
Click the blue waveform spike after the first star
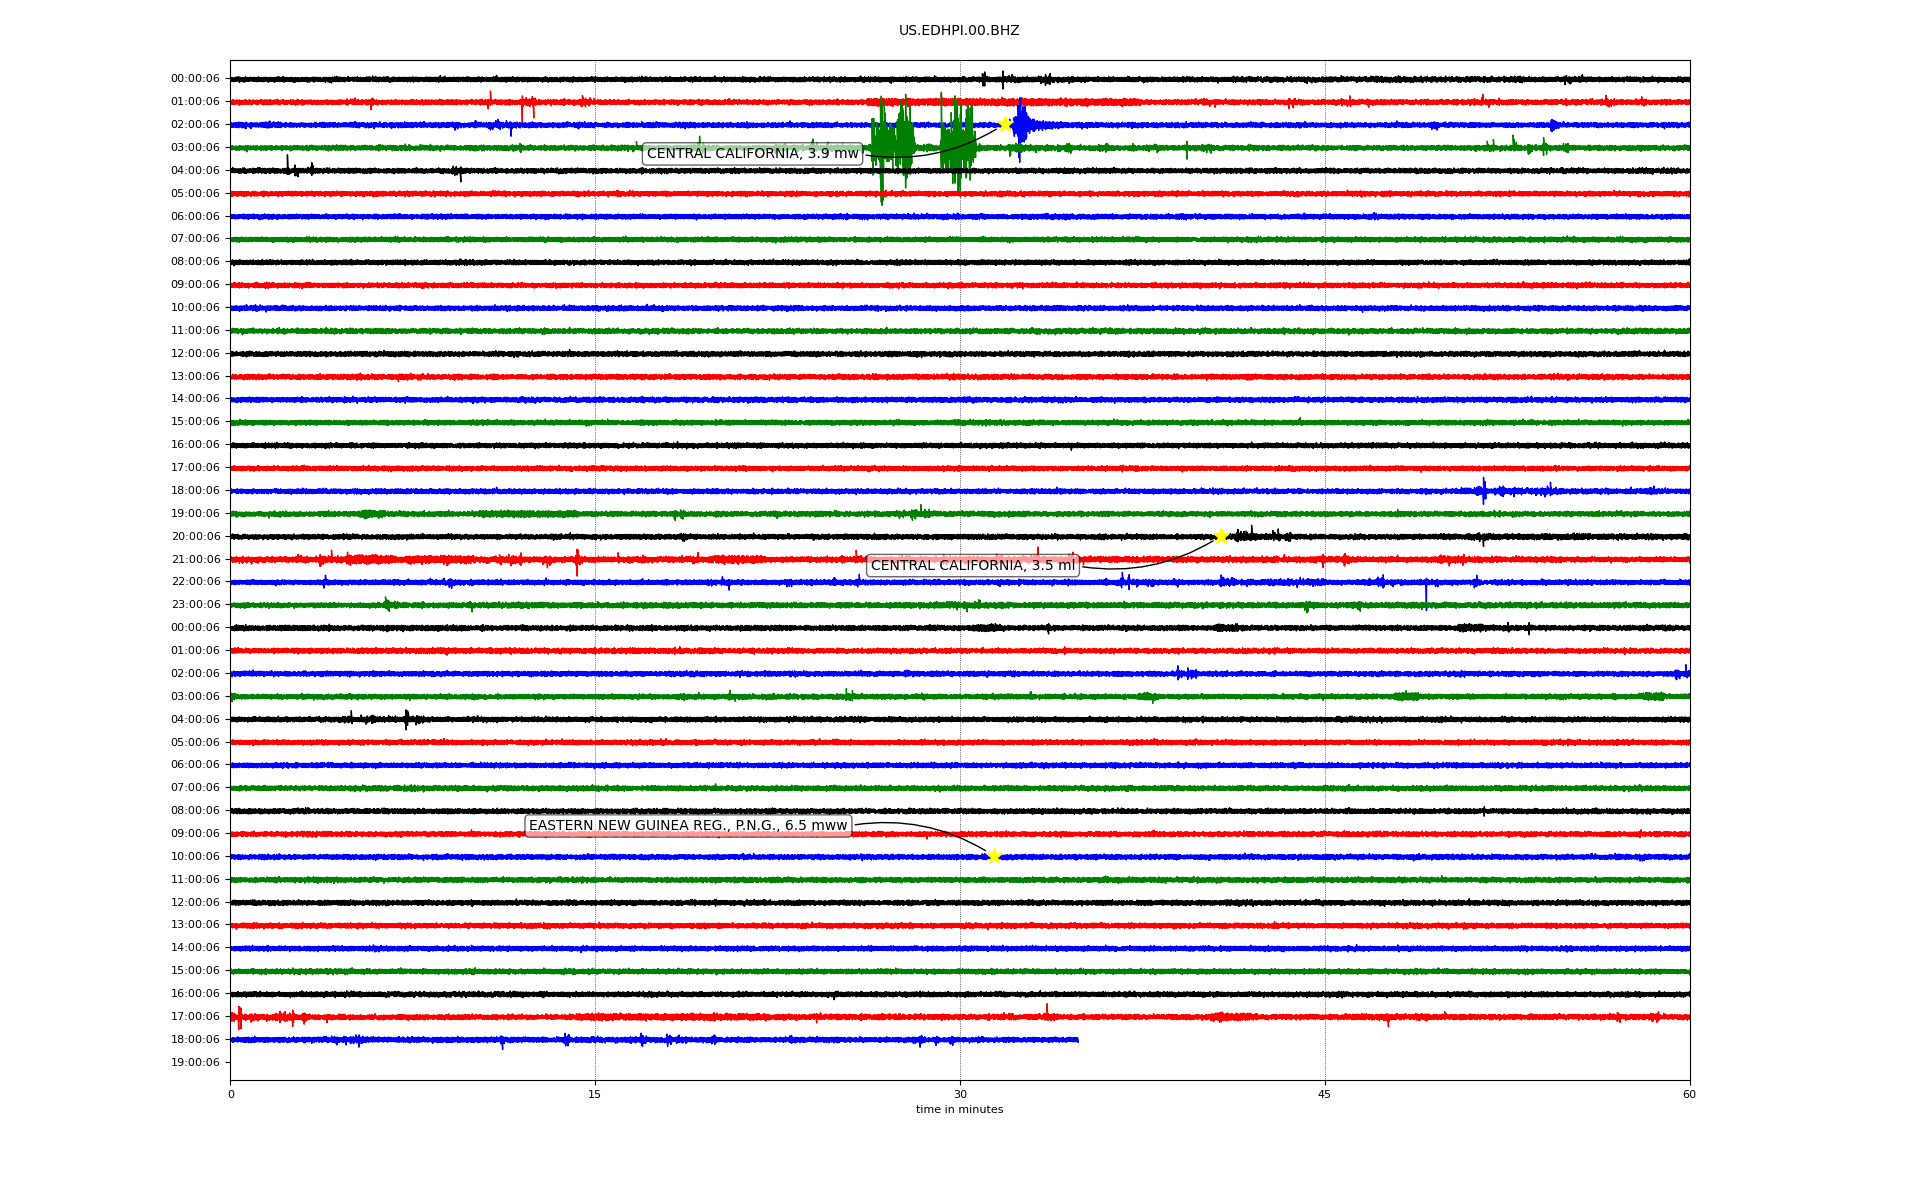click(x=1020, y=125)
